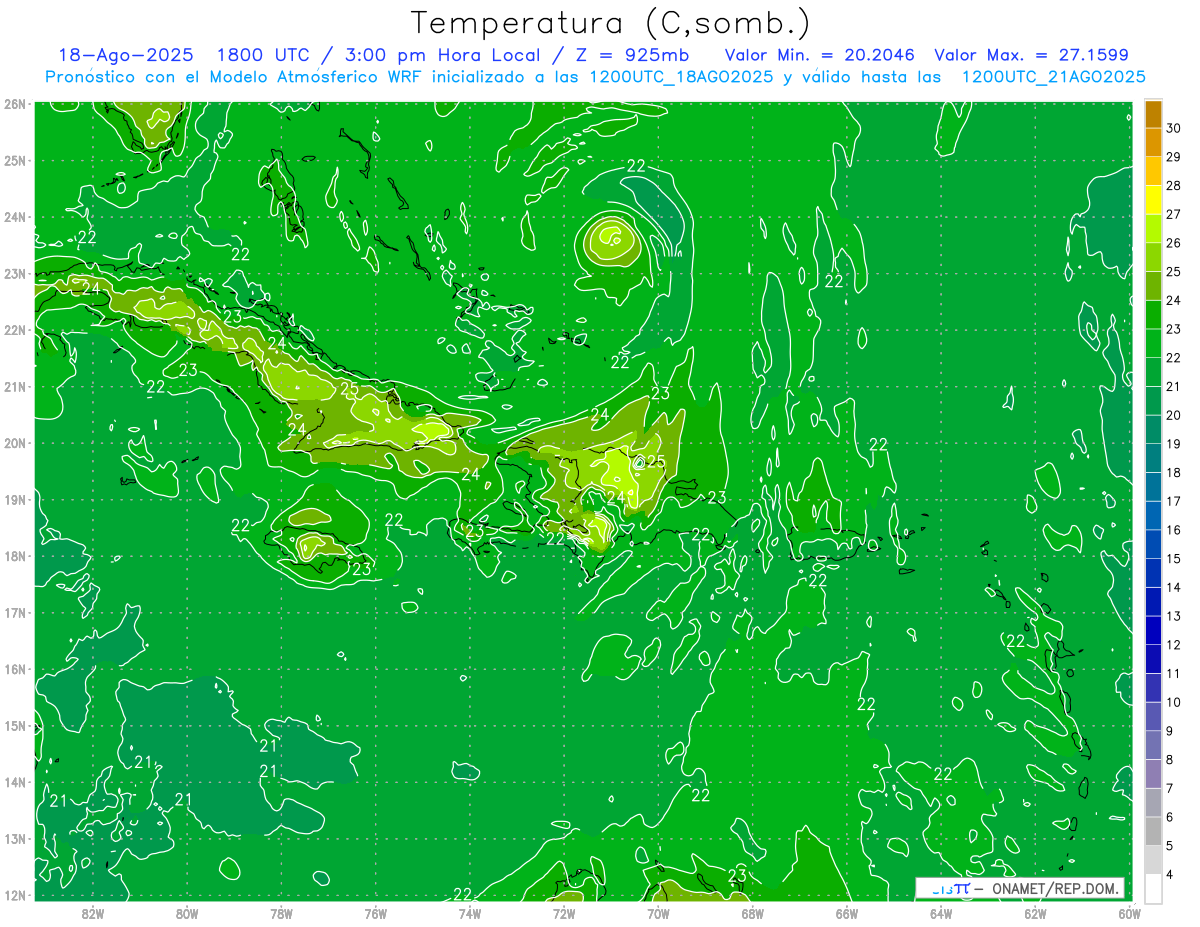The height and width of the screenshot is (927, 1200).
Task: Click the '19N' latitude axis label
Action: coord(15,499)
